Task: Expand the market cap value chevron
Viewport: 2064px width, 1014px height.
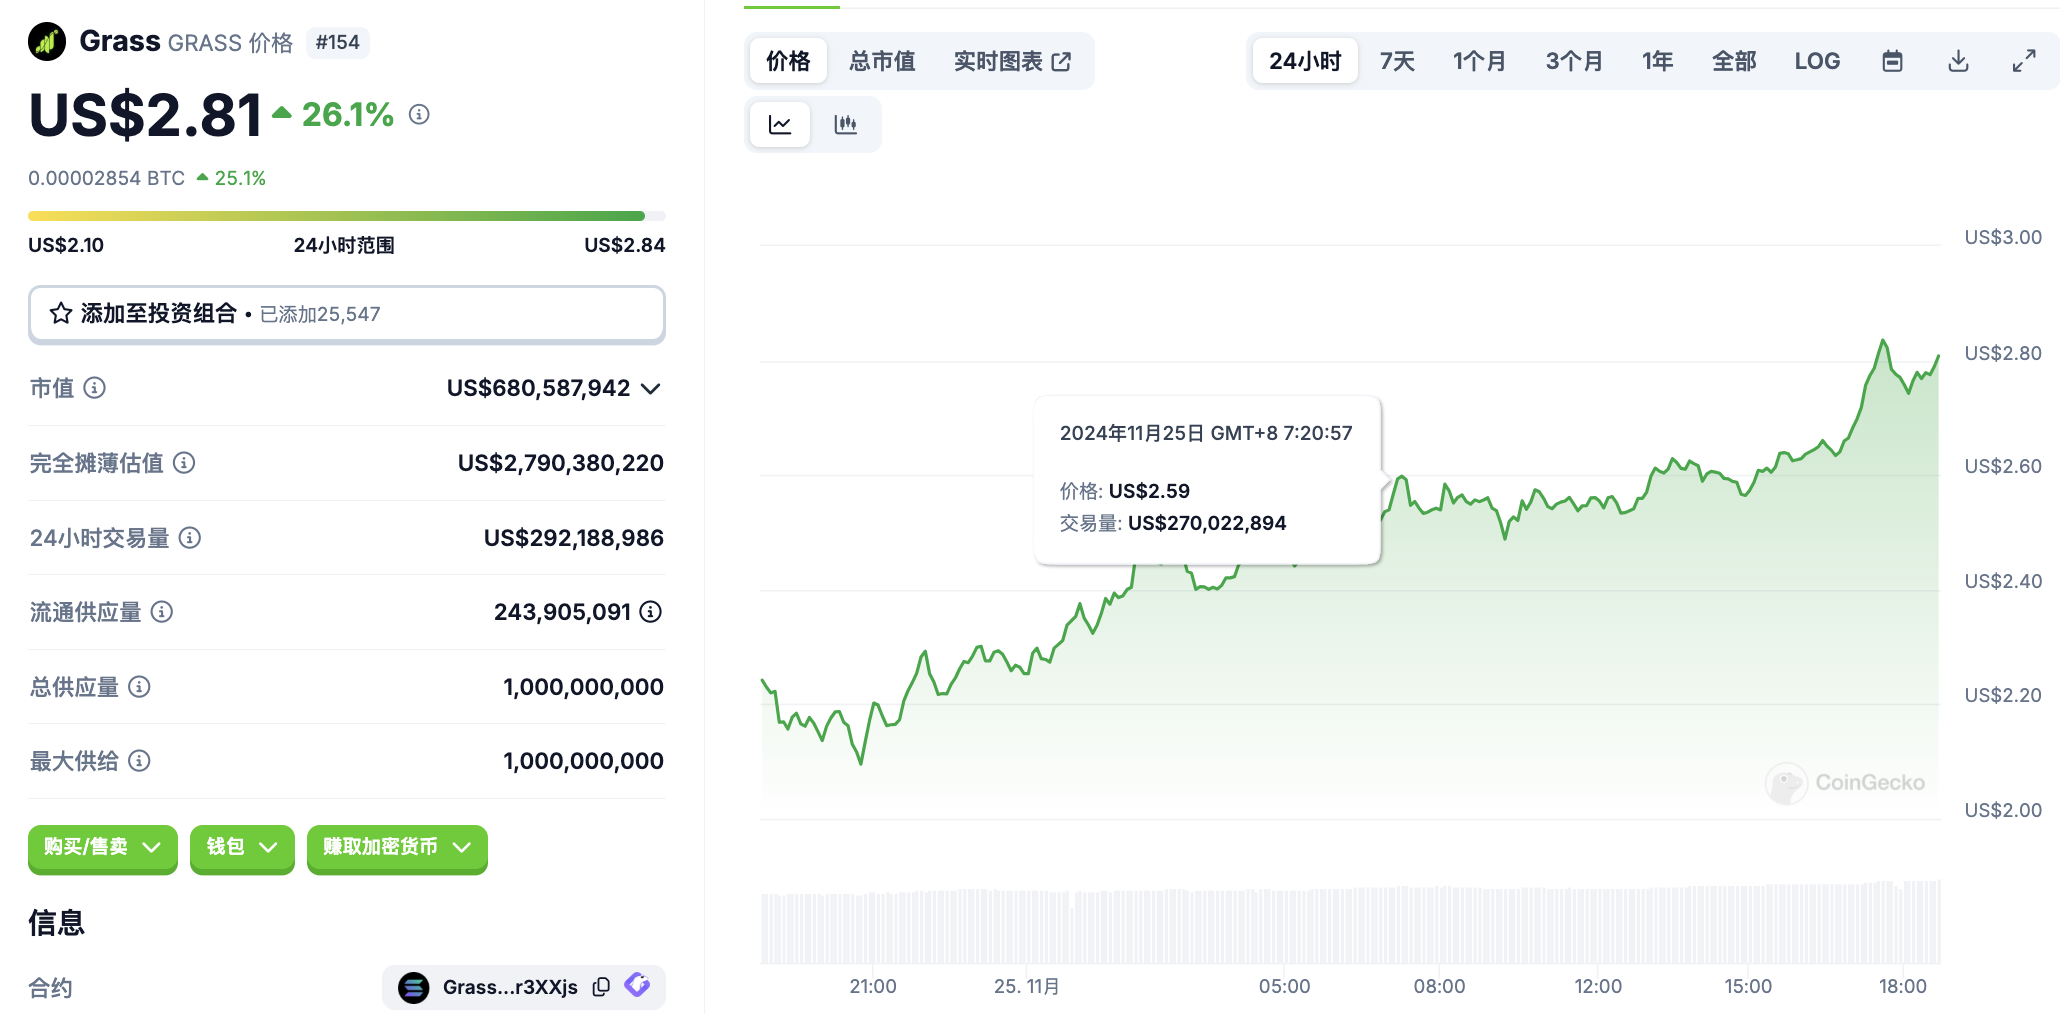Action: tap(651, 389)
